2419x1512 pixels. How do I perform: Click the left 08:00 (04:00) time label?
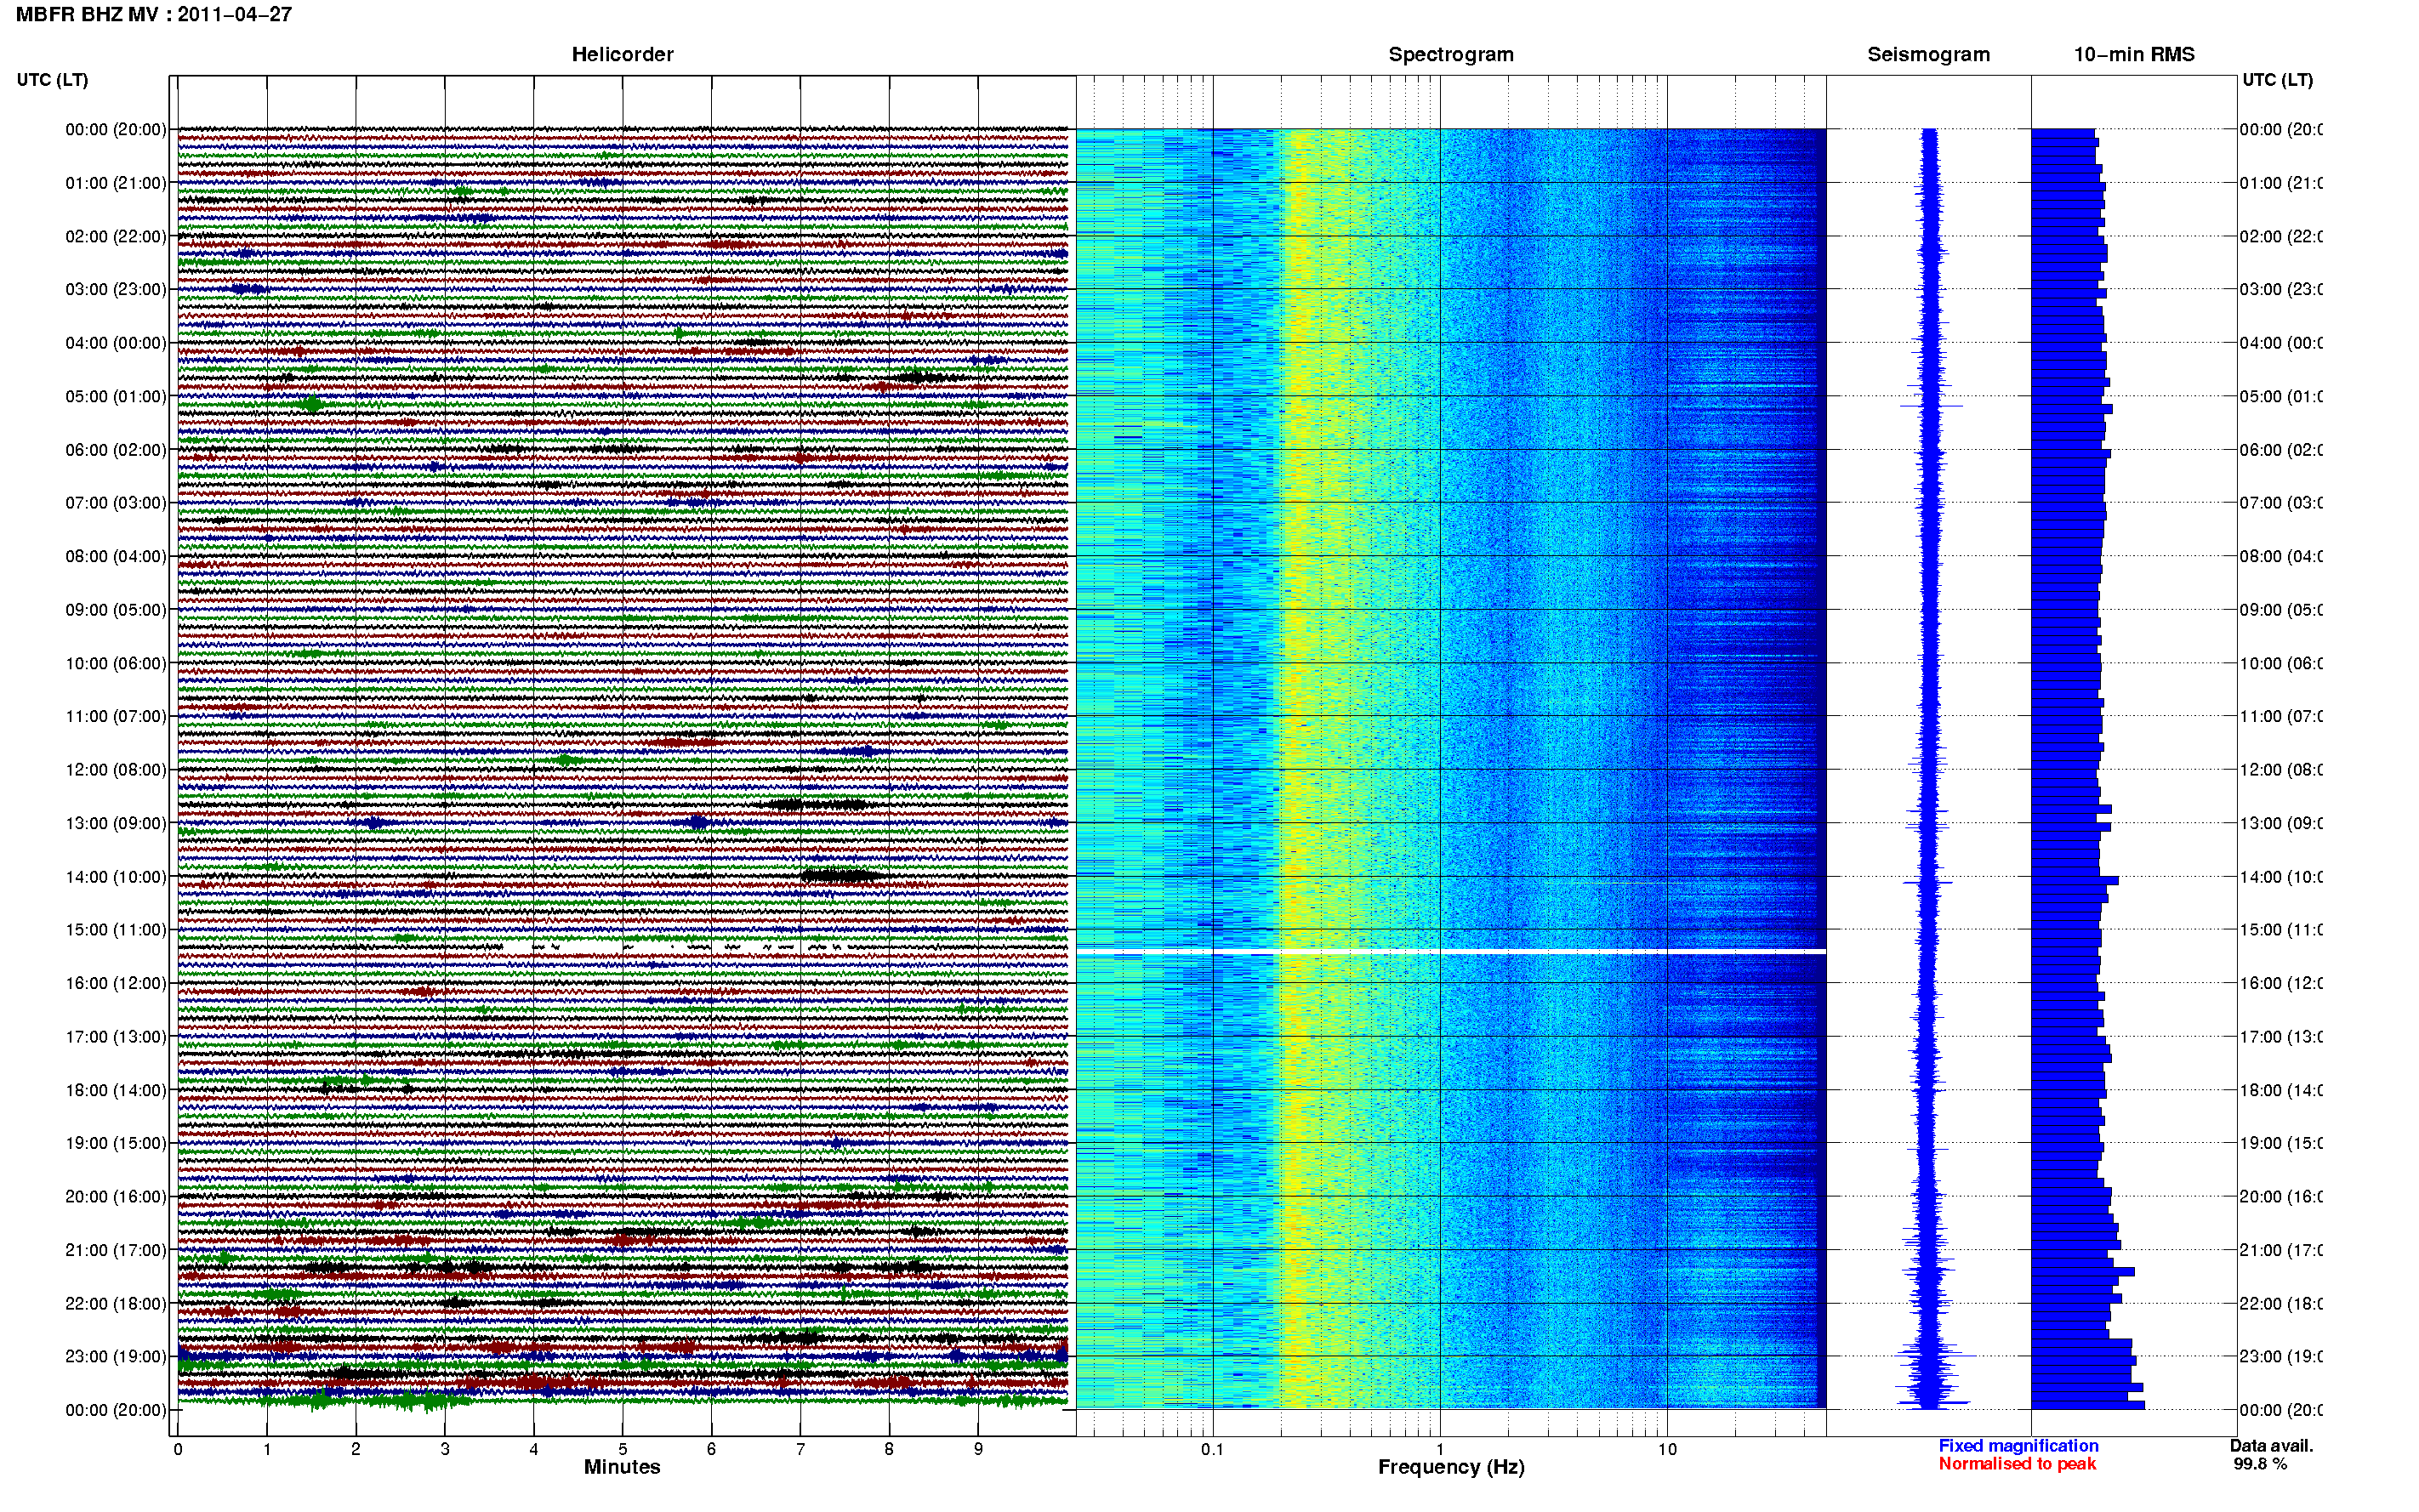(x=116, y=557)
